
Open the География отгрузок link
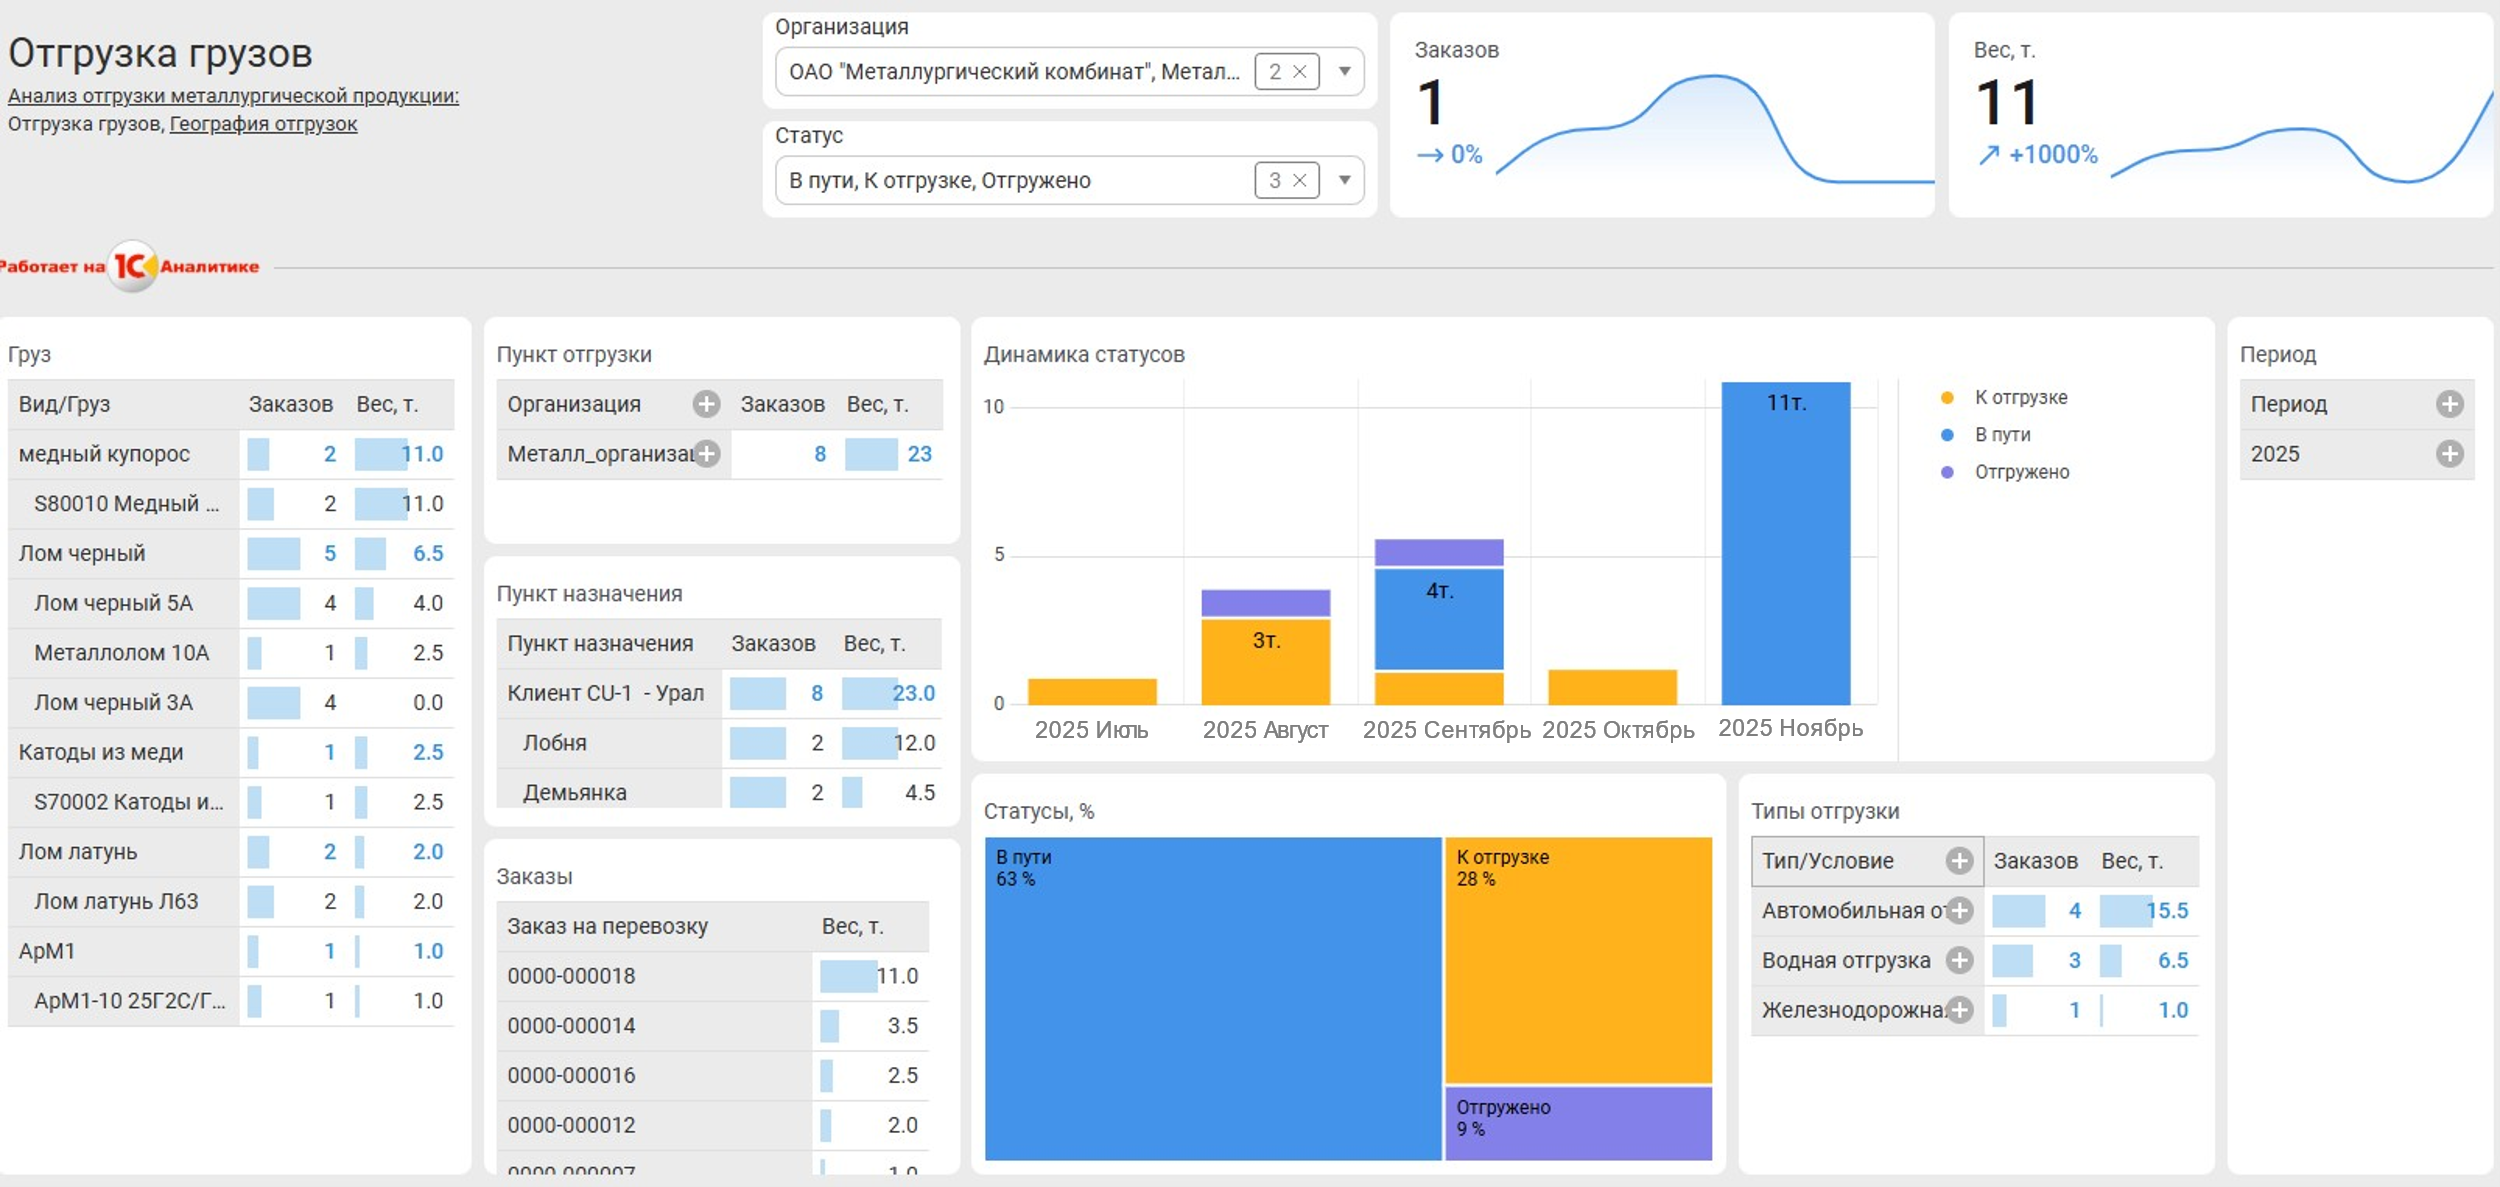263,124
